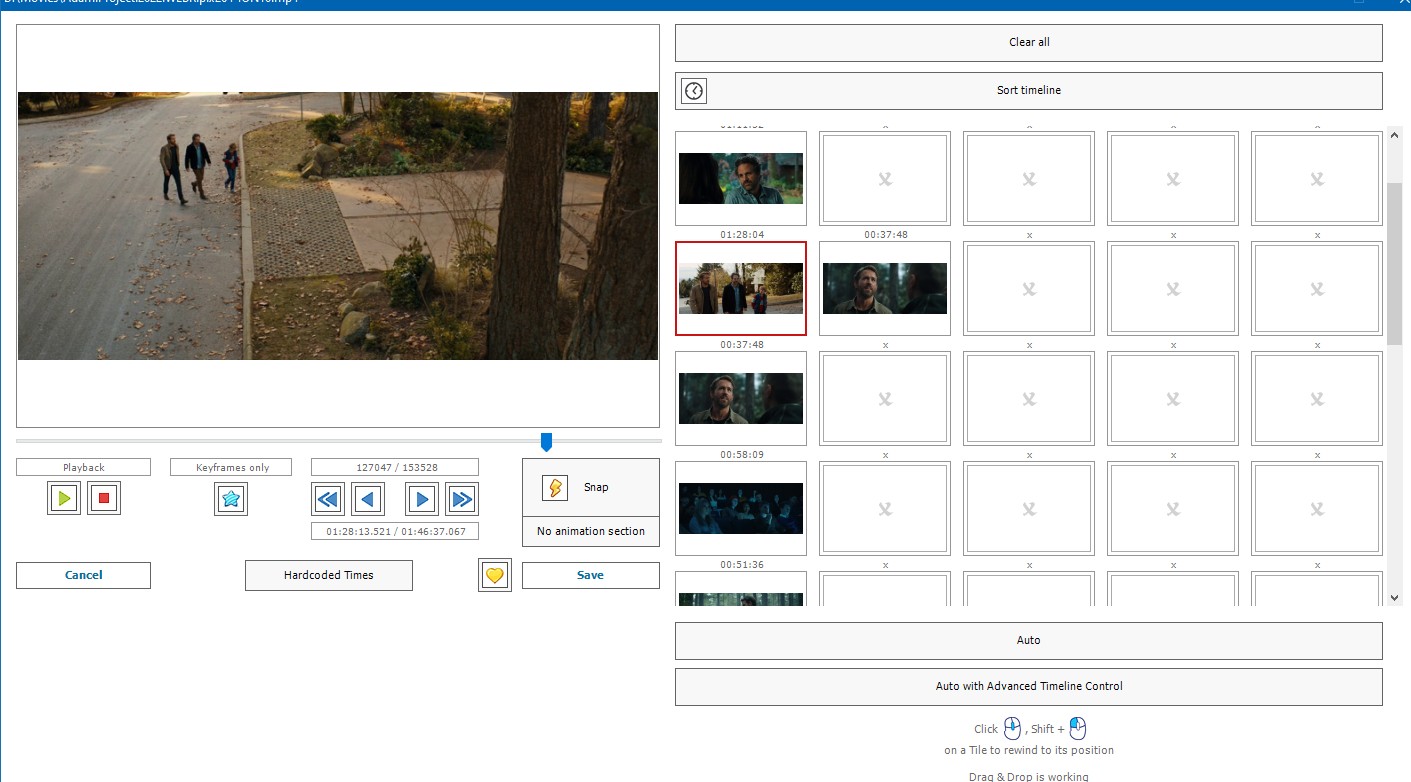Click the Auto button
Screen dimensions: 1411x782
click(1029, 641)
